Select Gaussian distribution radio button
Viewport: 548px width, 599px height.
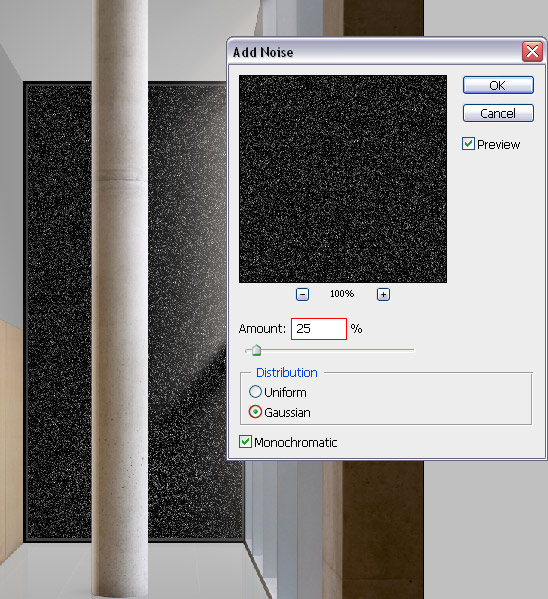click(255, 412)
